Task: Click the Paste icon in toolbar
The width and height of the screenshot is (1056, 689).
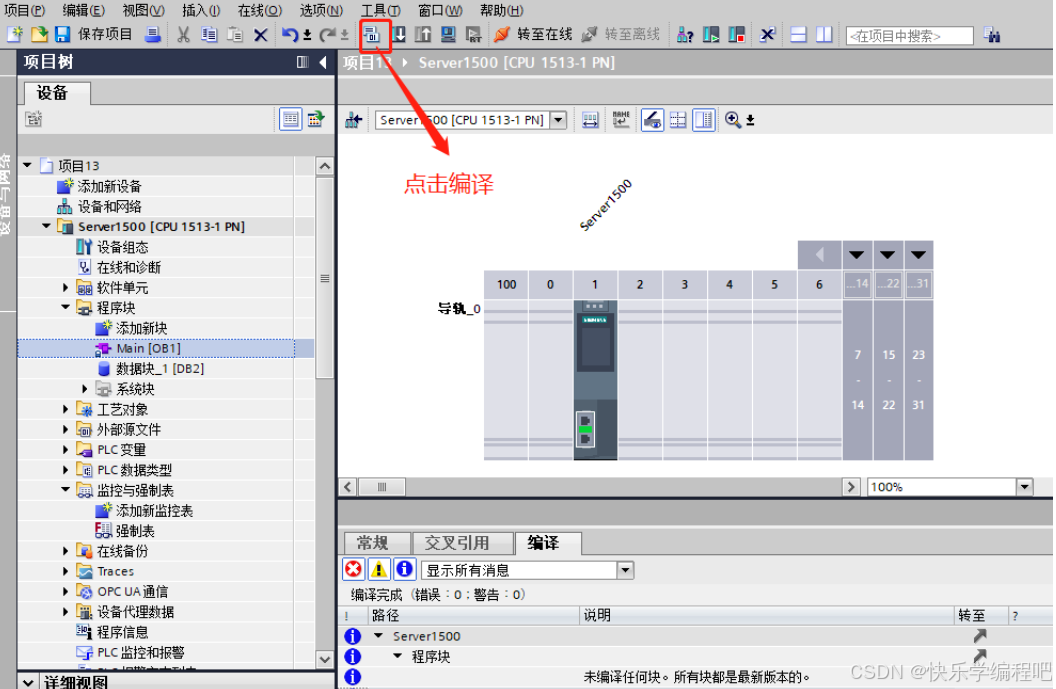Action: coord(234,34)
